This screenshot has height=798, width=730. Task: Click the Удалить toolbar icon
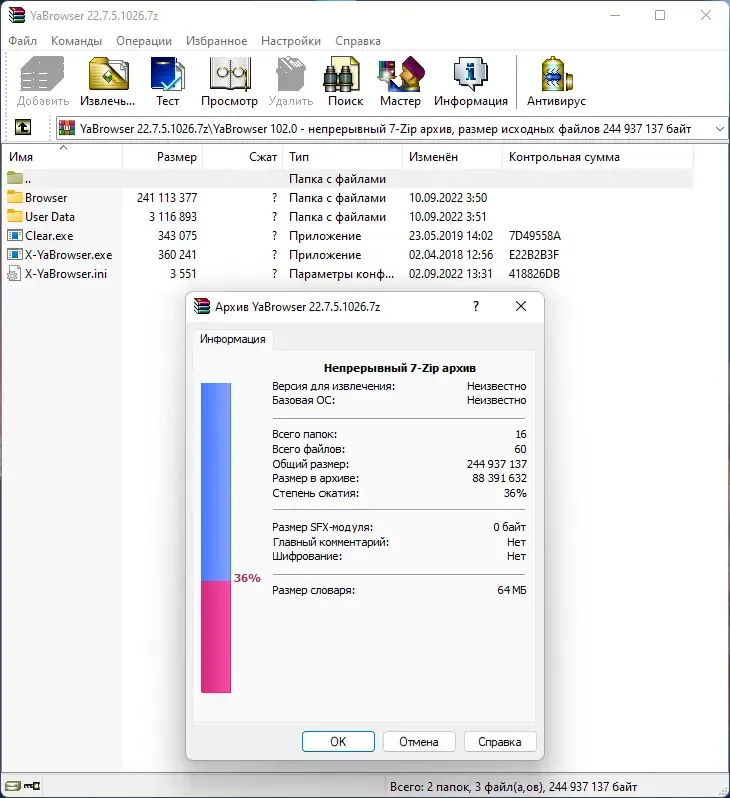coord(291,74)
